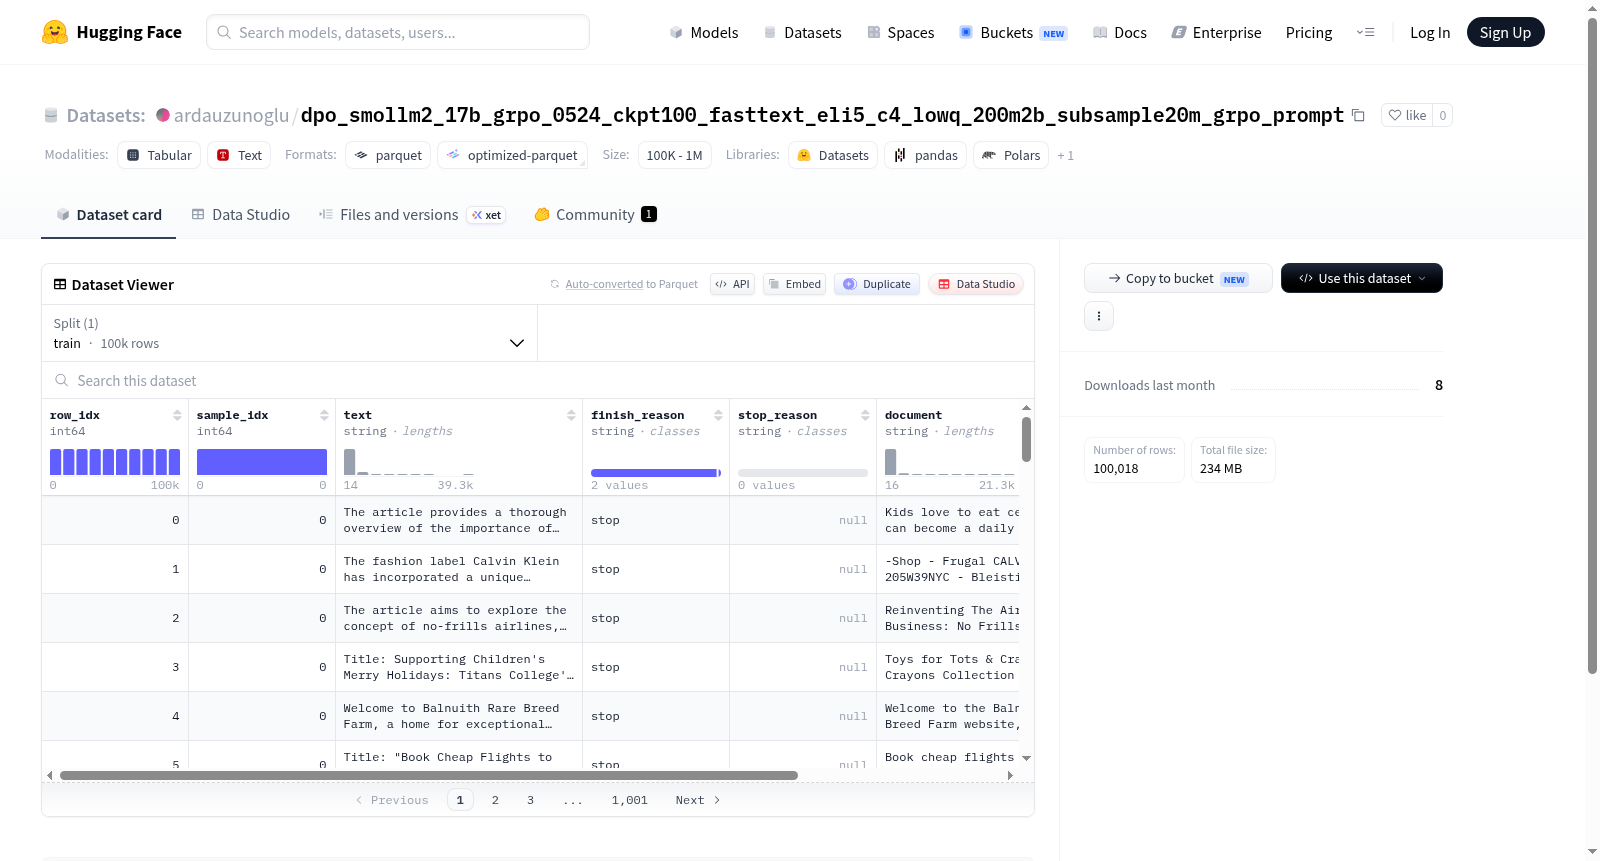Screen dimensions: 1600x861
Task: Sort by row_idx column sort icon
Action: pyautogui.click(x=177, y=415)
